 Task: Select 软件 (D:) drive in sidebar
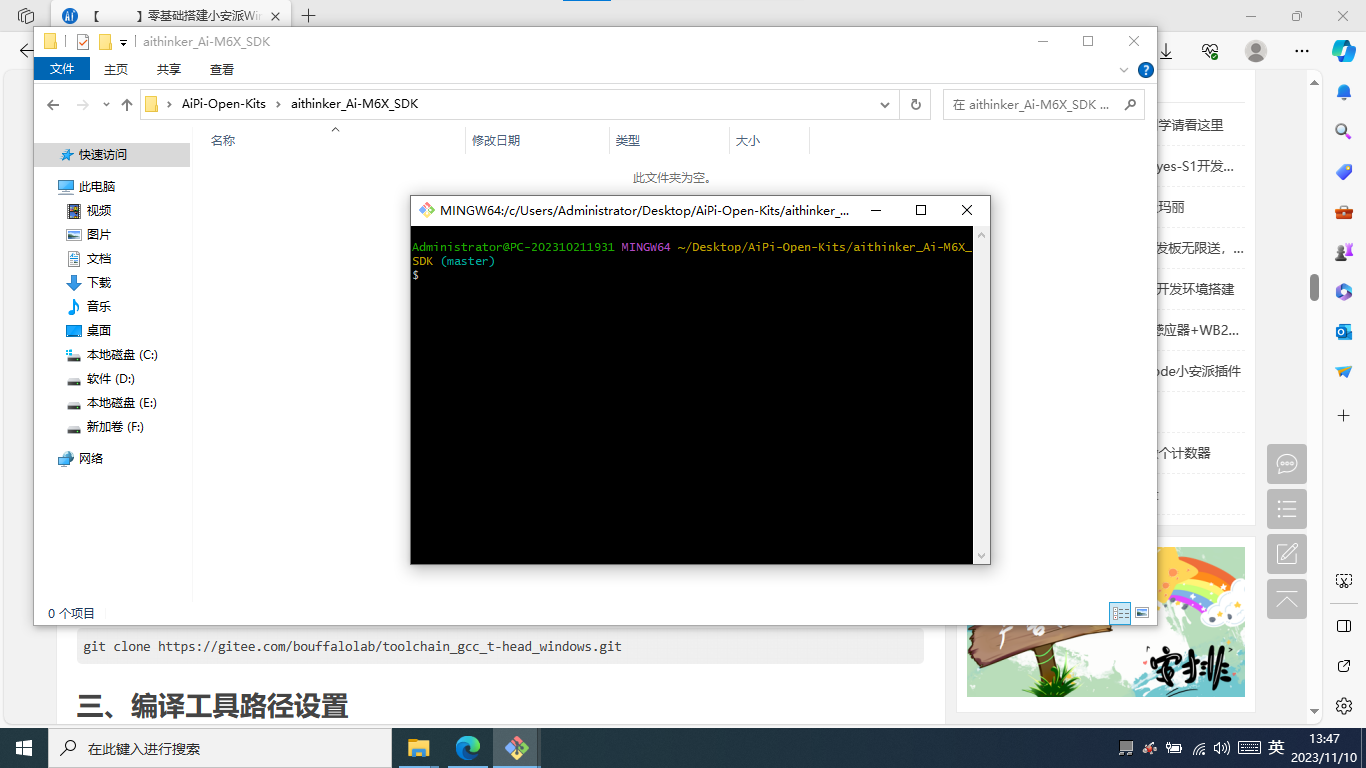[x=111, y=379]
